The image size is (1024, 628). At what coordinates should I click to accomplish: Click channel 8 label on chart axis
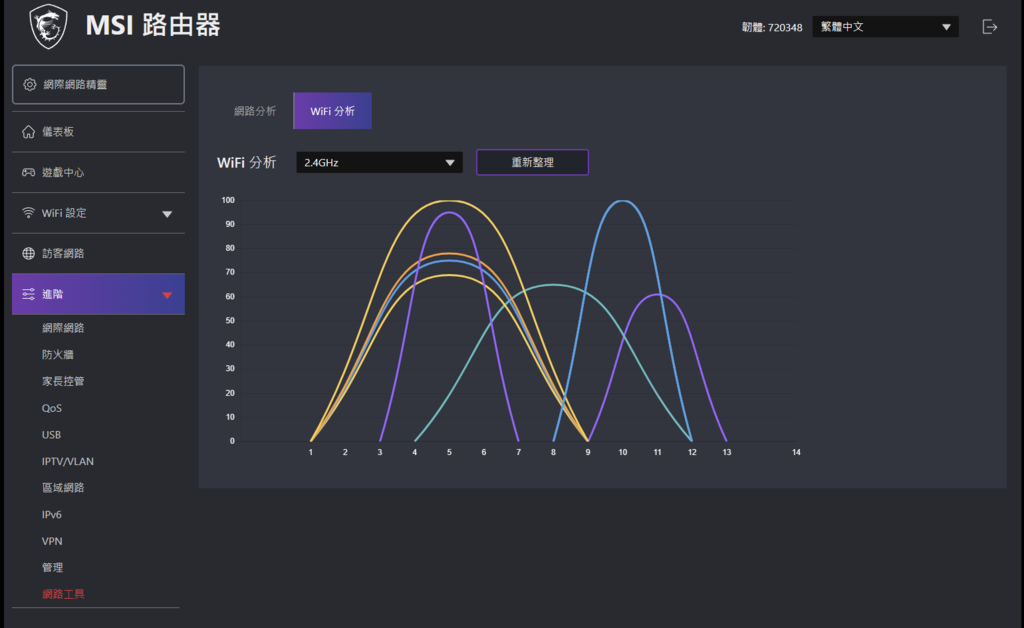pyautogui.click(x=553, y=452)
